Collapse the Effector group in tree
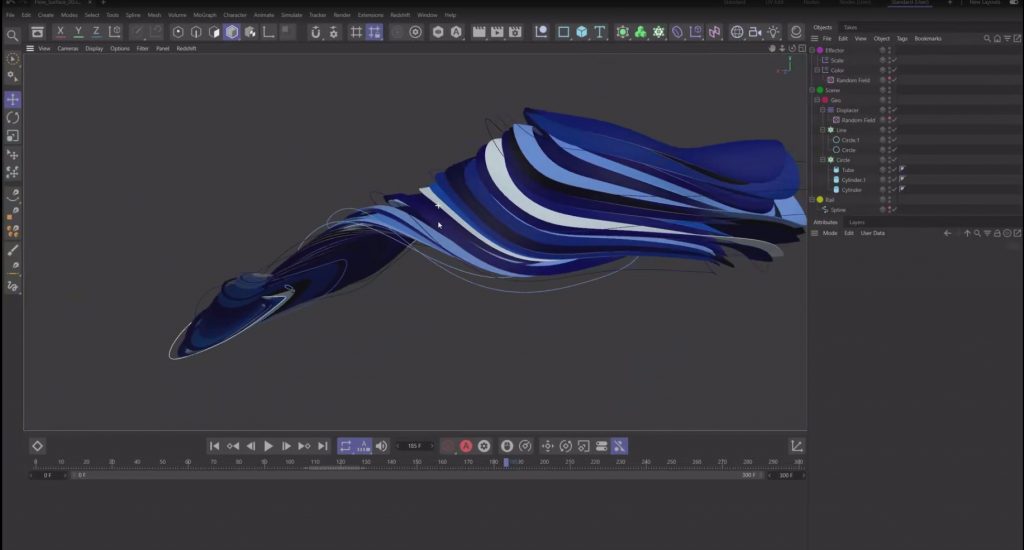The width and height of the screenshot is (1024, 550). (812, 50)
